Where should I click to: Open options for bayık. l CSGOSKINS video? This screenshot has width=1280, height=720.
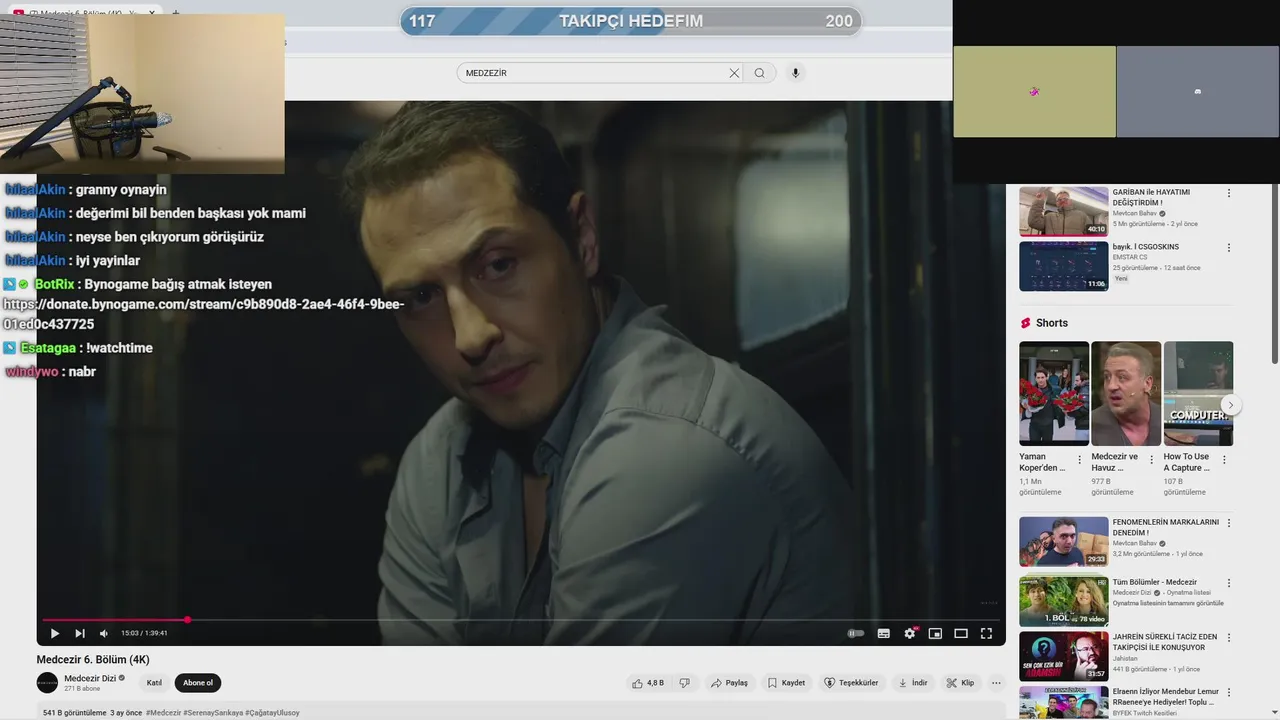click(x=1229, y=248)
